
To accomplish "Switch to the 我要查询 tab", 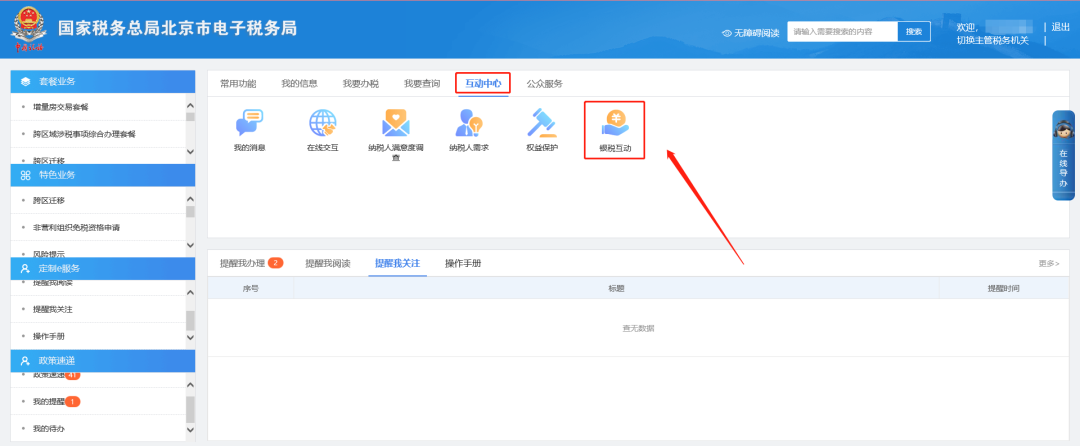I will point(422,83).
